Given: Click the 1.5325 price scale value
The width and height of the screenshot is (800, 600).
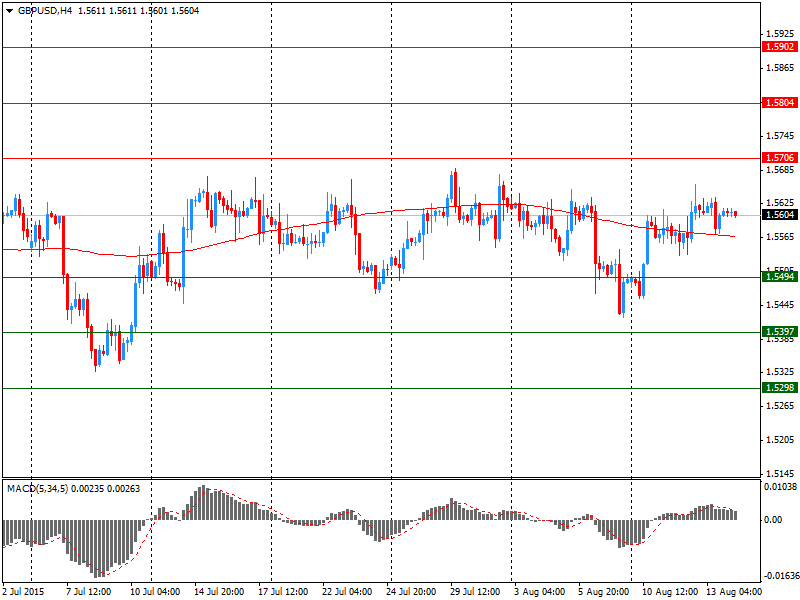Looking at the screenshot, I should (781, 372).
